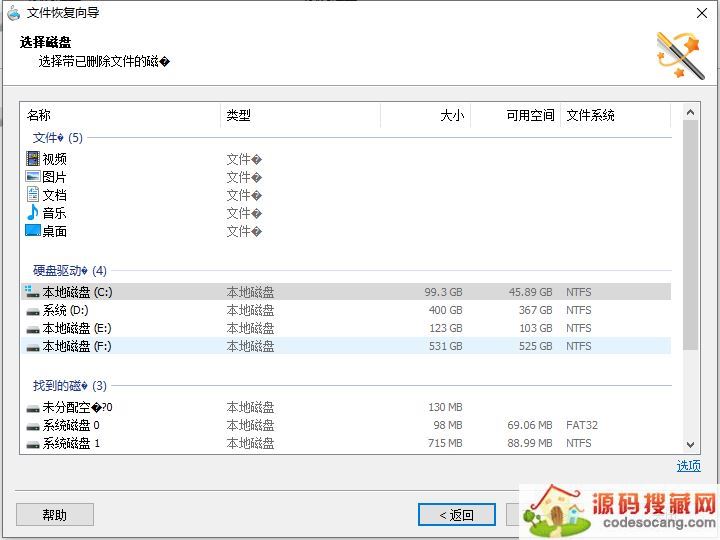Collapse the 文件夹 (5) group header
The width and height of the screenshot is (720, 540).
[58, 138]
